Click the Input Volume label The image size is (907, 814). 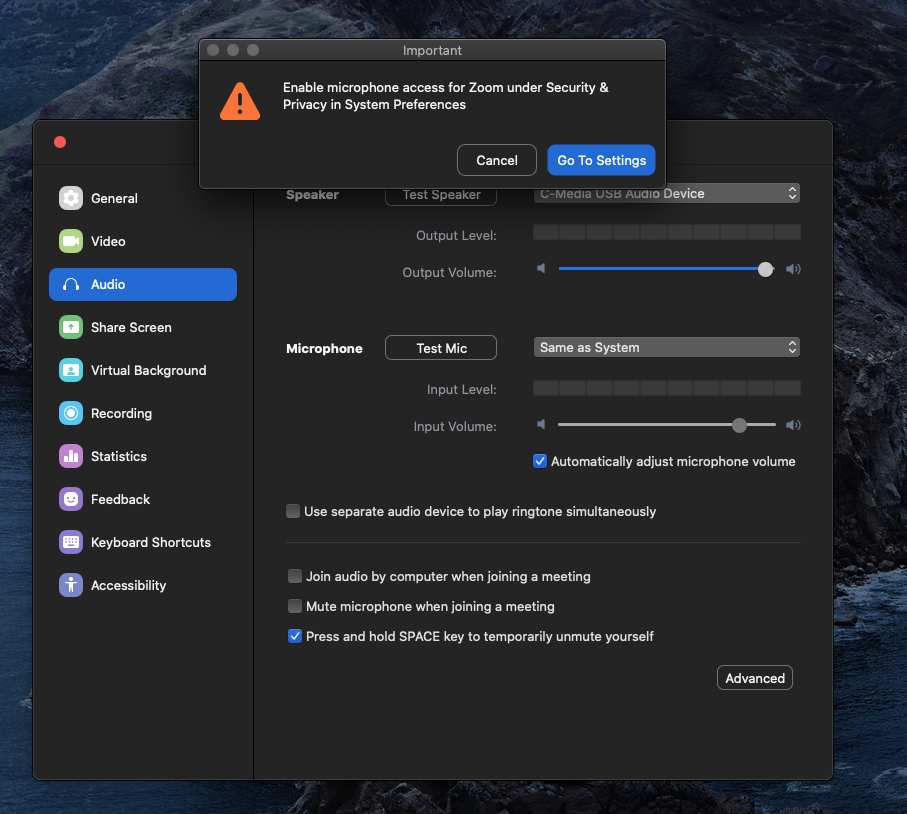(455, 426)
